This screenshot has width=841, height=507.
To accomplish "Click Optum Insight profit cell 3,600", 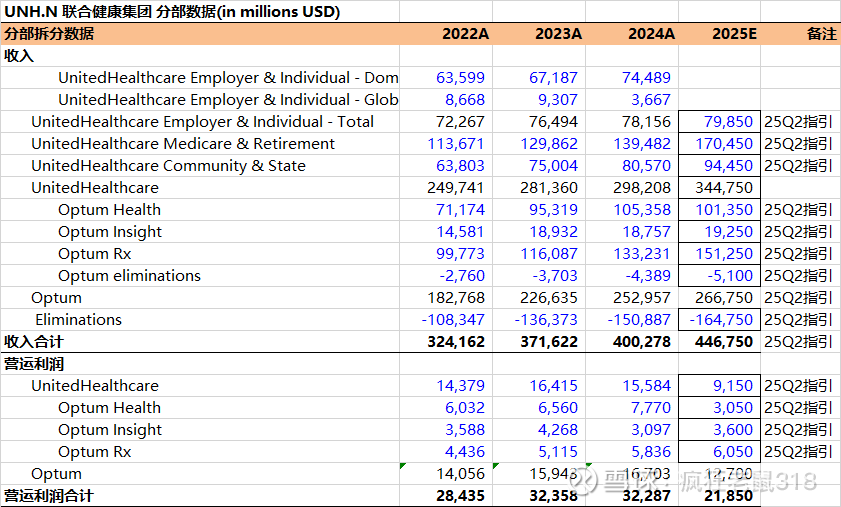I will coord(733,430).
